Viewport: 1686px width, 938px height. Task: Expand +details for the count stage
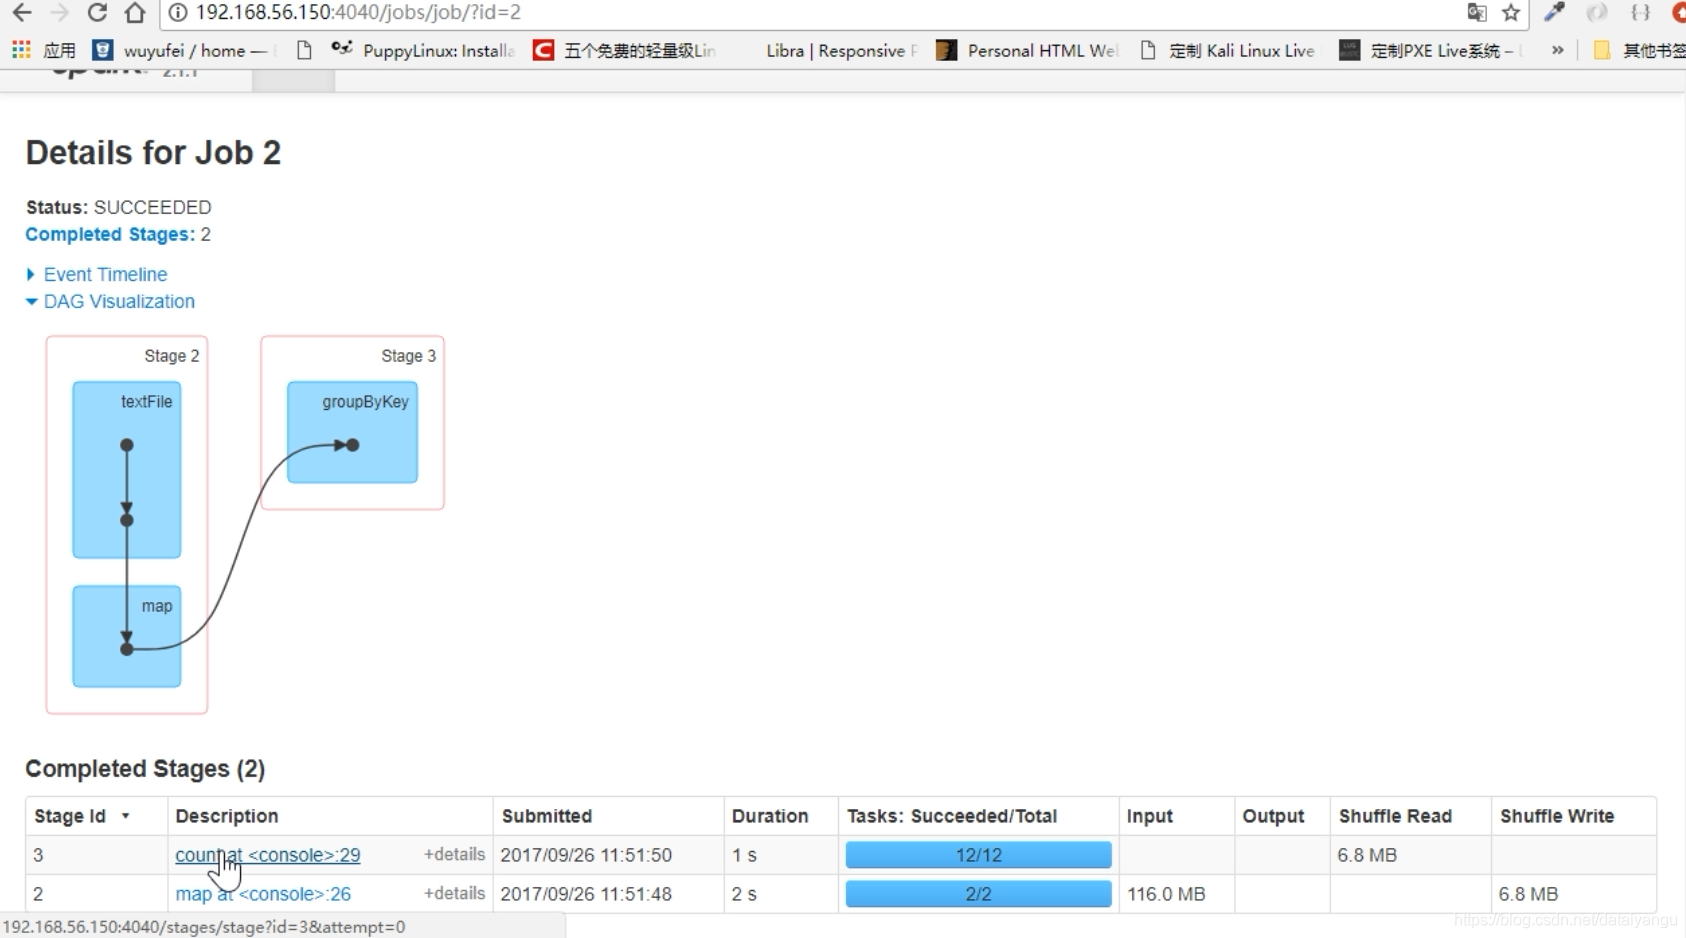454,854
